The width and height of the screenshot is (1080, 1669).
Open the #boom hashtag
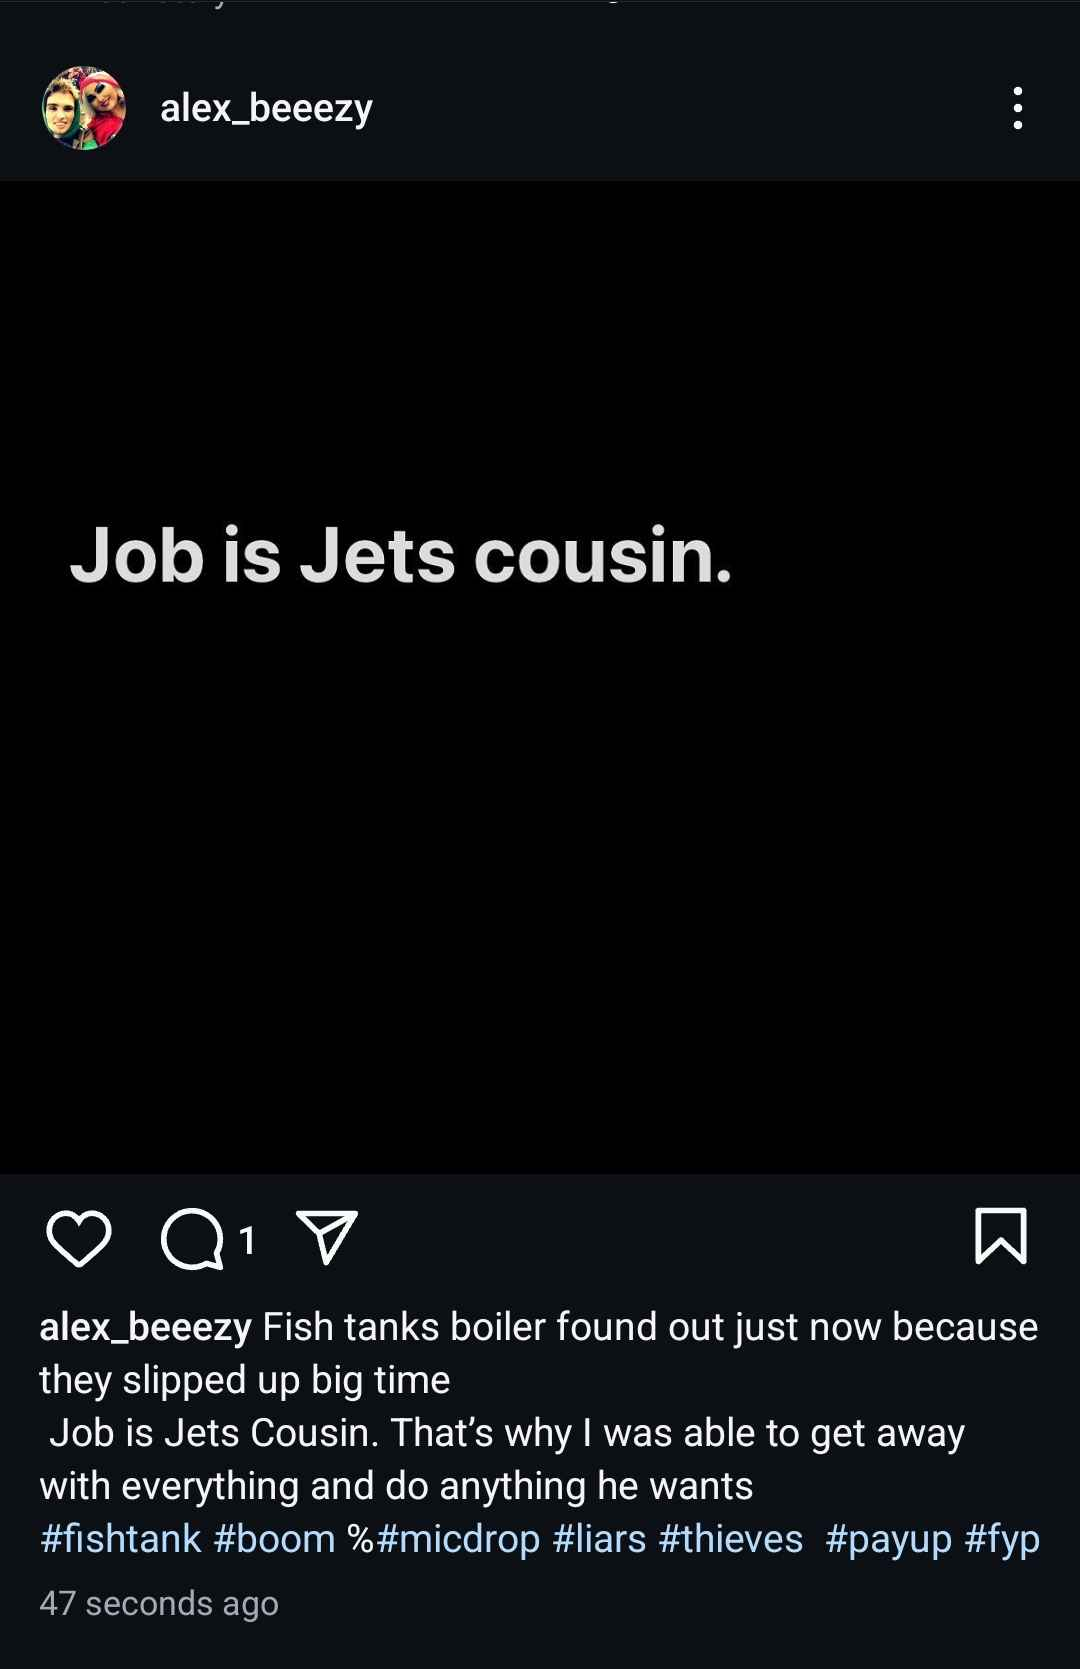coord(274,1539)
